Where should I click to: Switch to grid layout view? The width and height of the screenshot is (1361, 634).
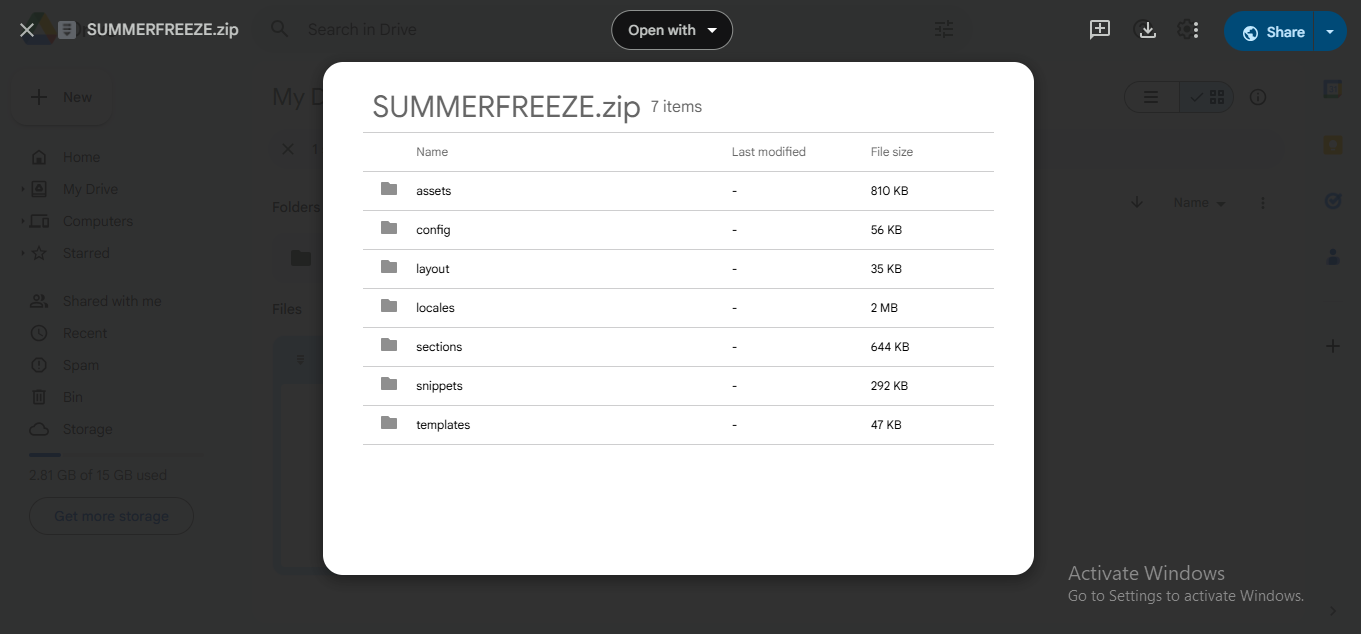tap(1208, 97)
